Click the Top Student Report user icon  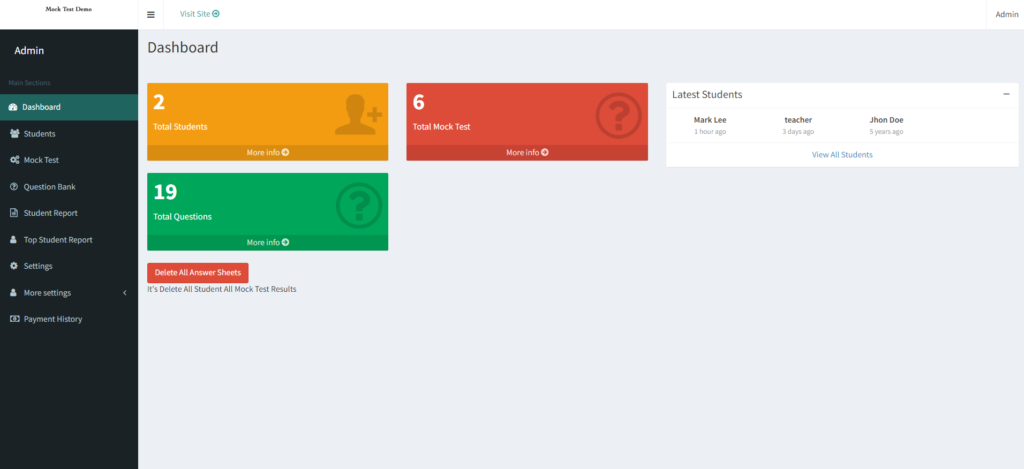click(13, 240)
